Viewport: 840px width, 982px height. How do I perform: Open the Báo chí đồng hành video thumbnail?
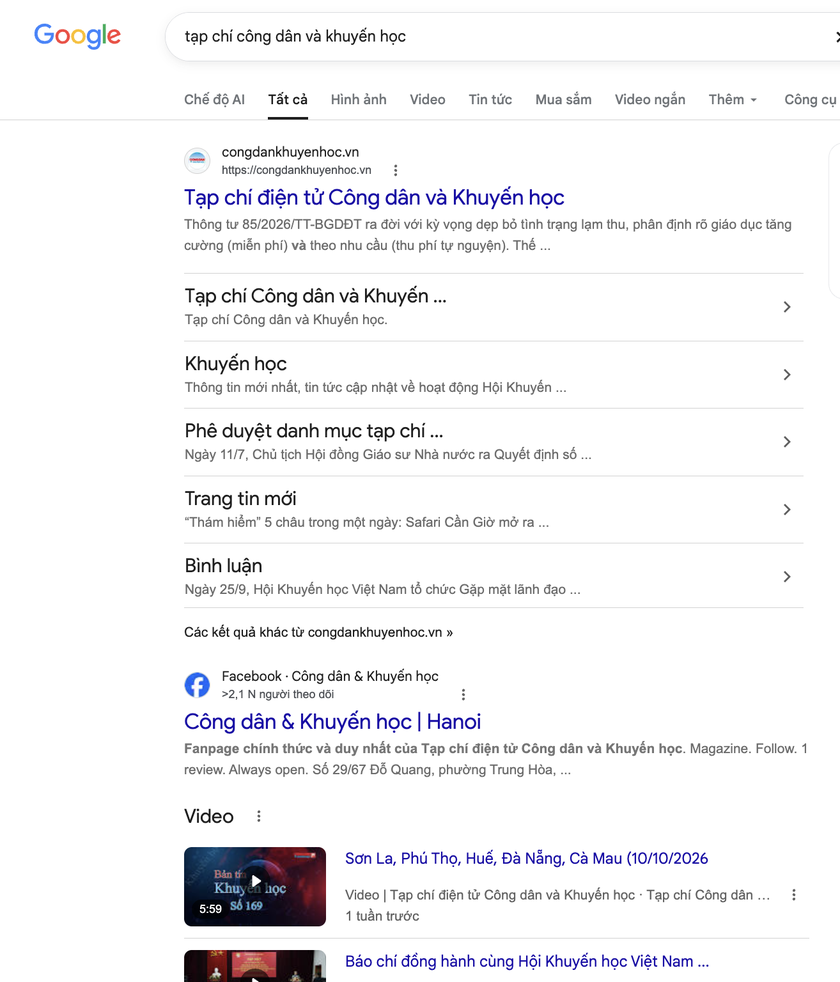point(255,966)
